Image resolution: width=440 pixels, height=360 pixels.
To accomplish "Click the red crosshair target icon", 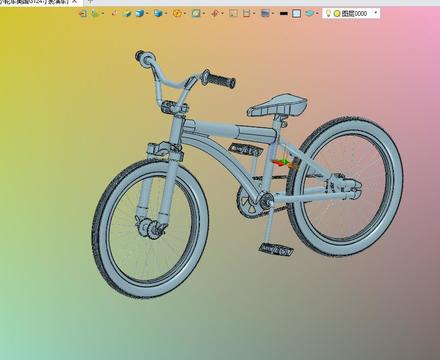I will 215,13.
